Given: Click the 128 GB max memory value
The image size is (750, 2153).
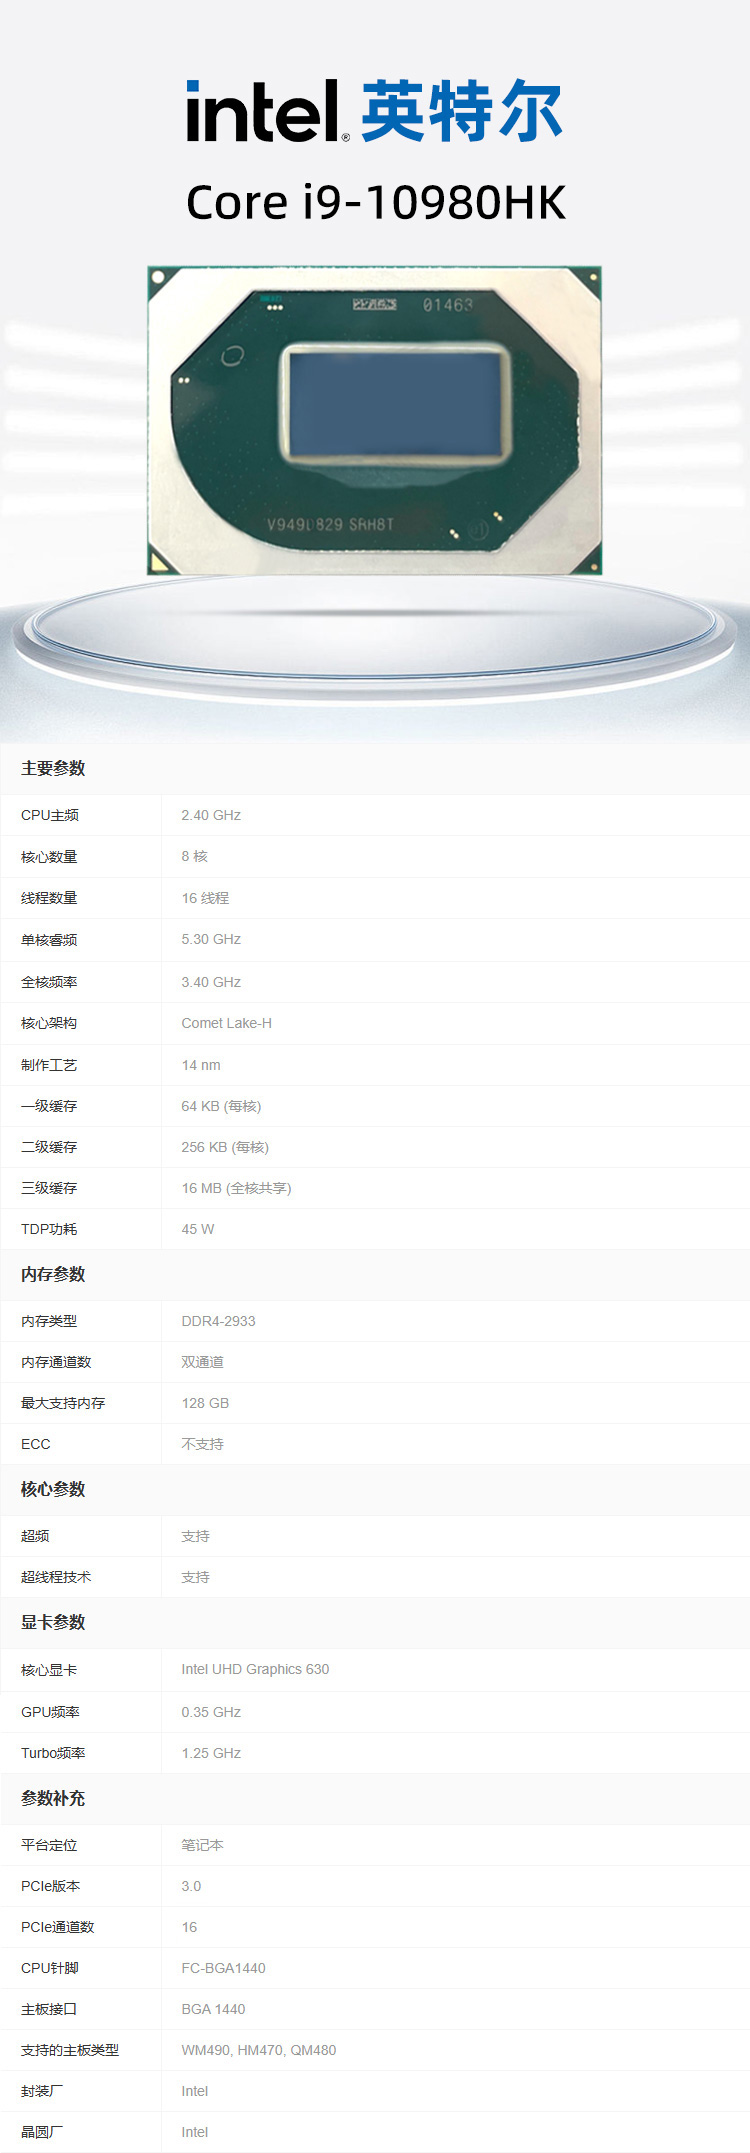Looking at the screenshot, I should coord(205,1403).
